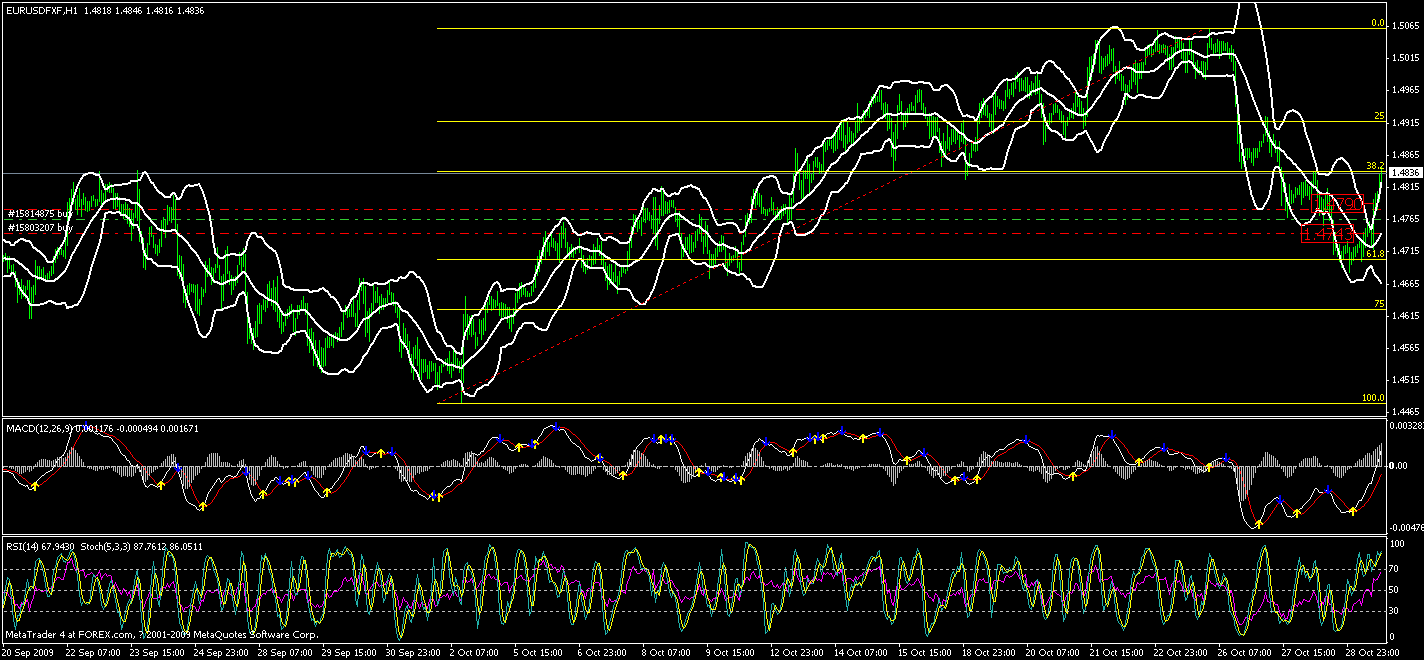Click the 1.4565 price scale value
The image size is (1424, 660).
tap(1404, 348)
